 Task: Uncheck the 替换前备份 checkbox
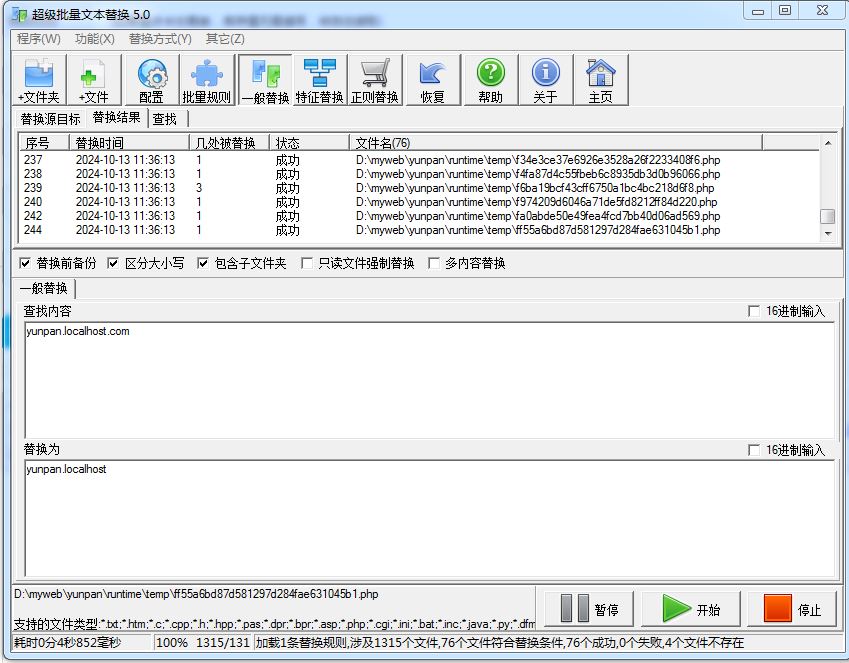(x=25, y=264)
